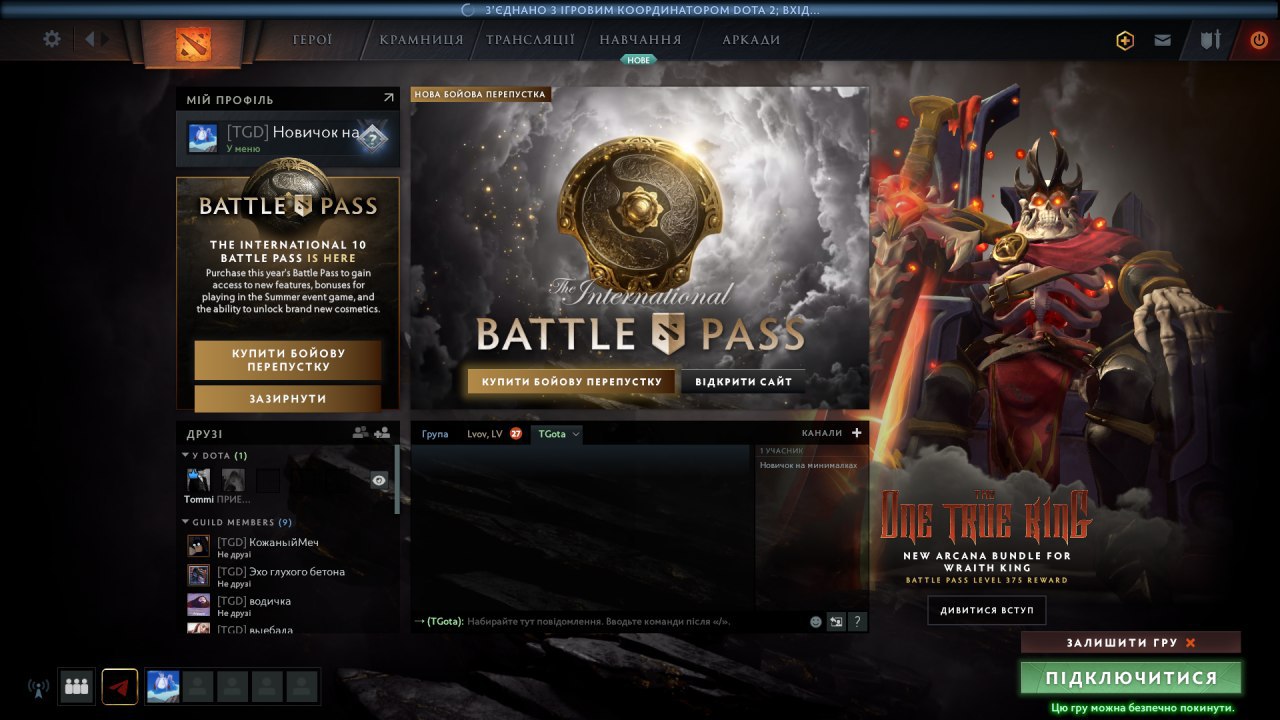
Task: Open the ТРАНСЛЯЦІЇ menu
Action: pos(530,40)
